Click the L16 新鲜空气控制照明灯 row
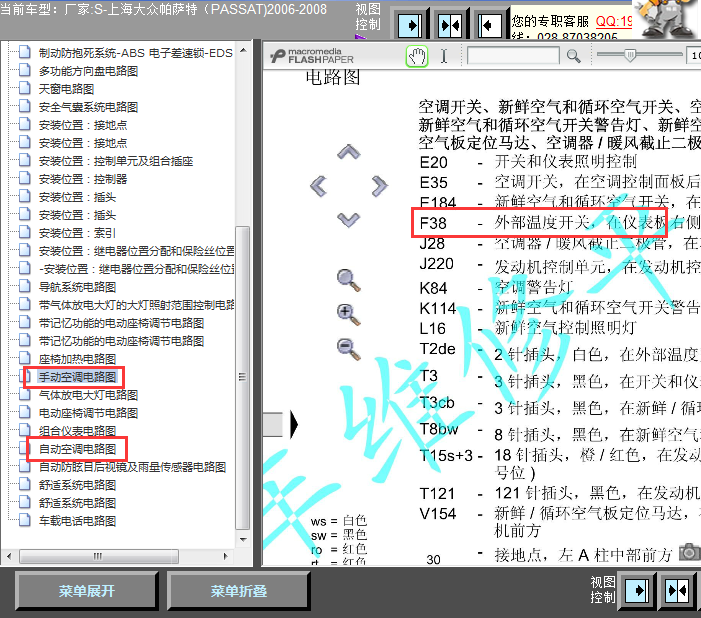The image size is (701, 618). [x=528, y=328]
